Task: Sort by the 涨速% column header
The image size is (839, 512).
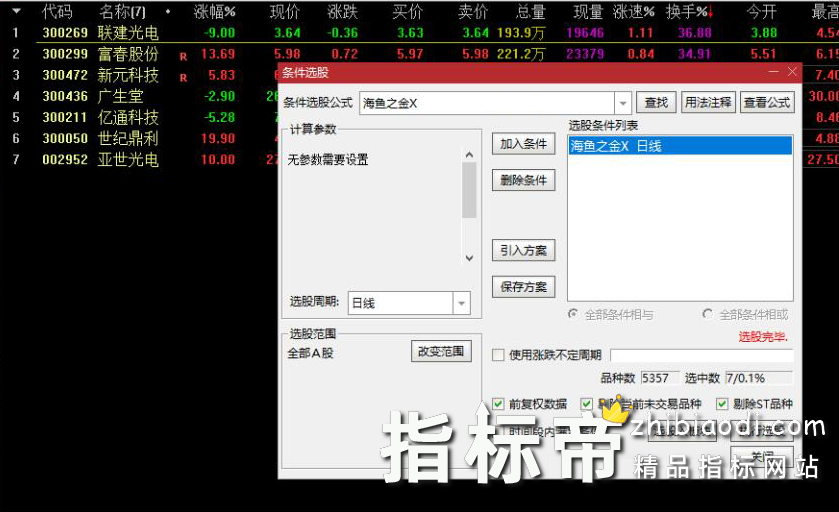Action: pos(634,11)
